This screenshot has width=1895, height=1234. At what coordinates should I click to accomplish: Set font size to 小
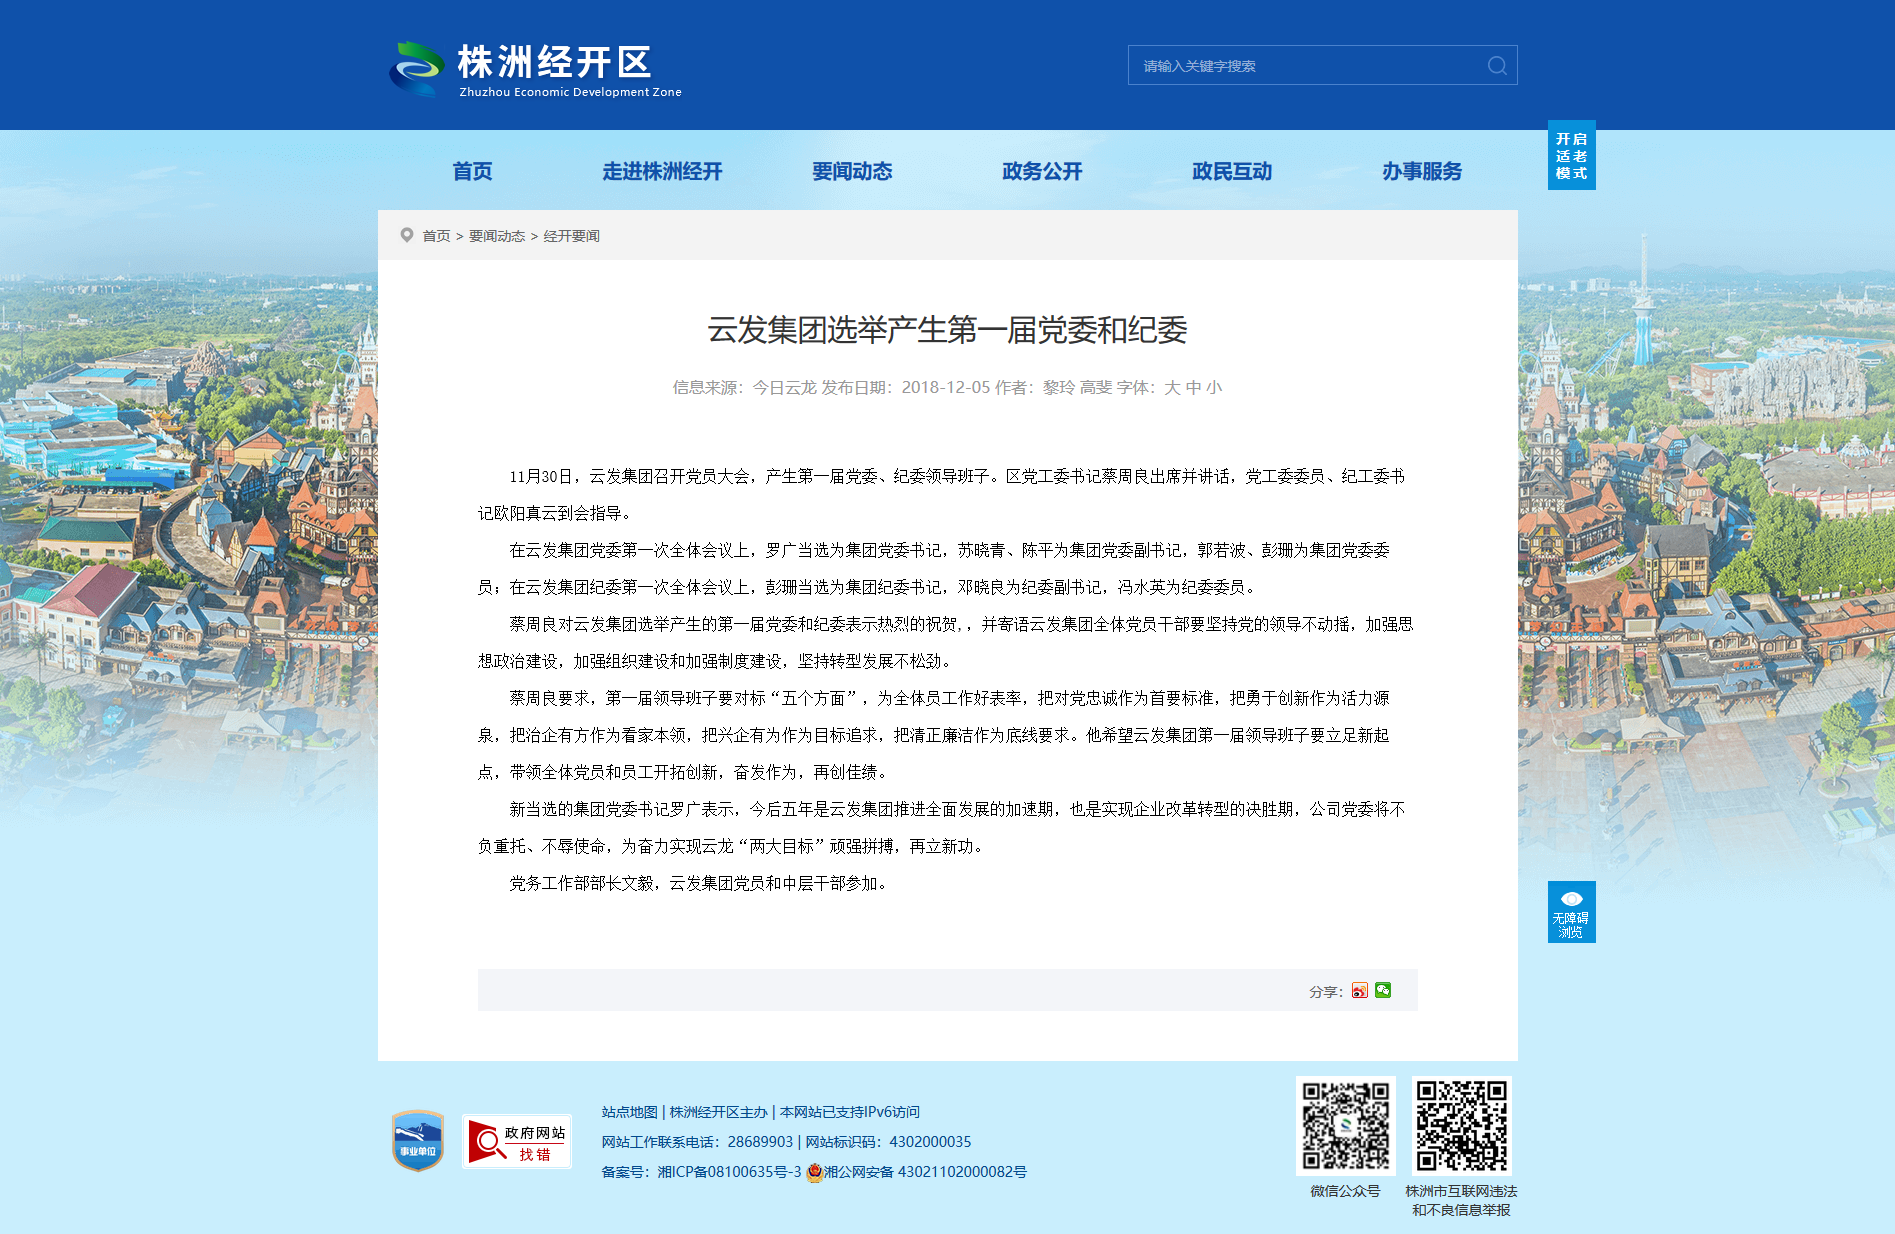[x=1214, y=387]
